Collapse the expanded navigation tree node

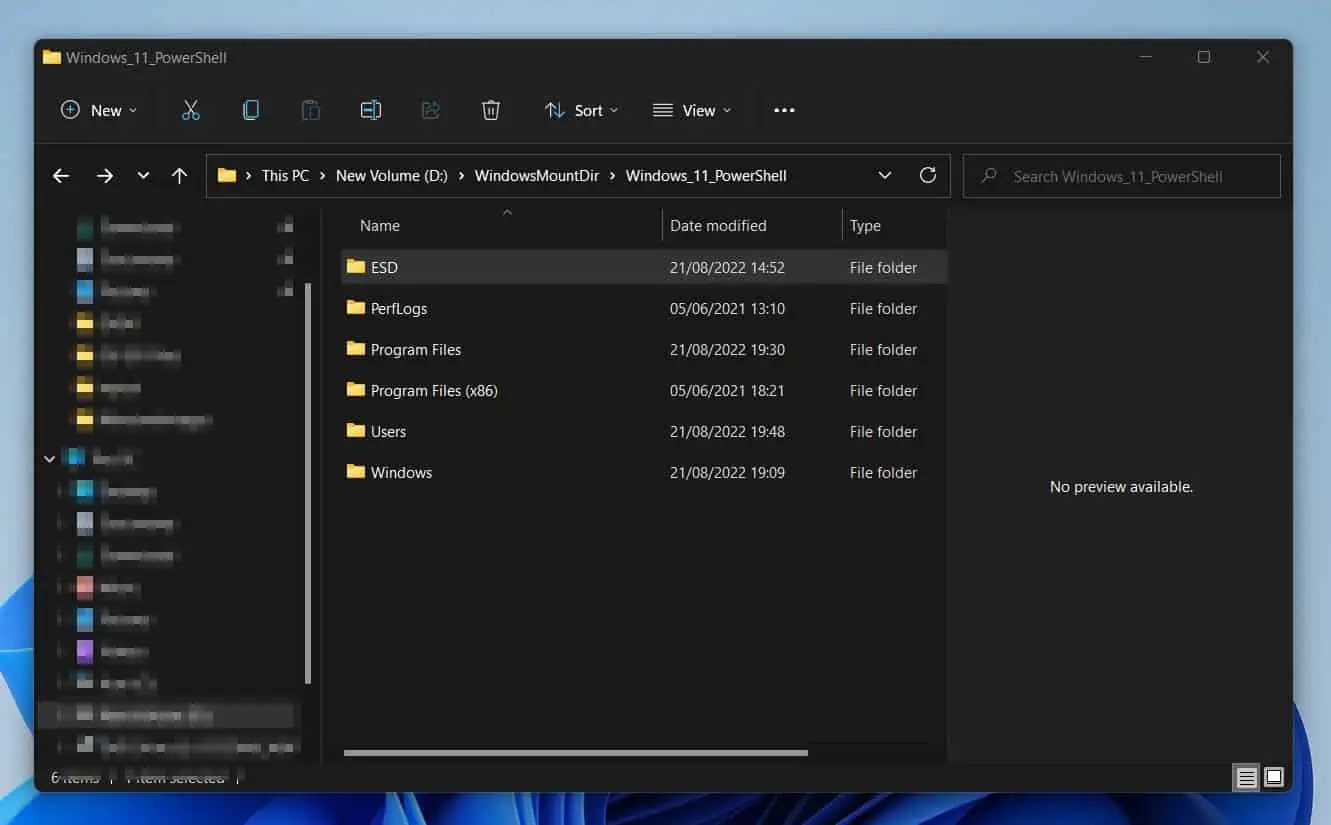pos(49,458)
